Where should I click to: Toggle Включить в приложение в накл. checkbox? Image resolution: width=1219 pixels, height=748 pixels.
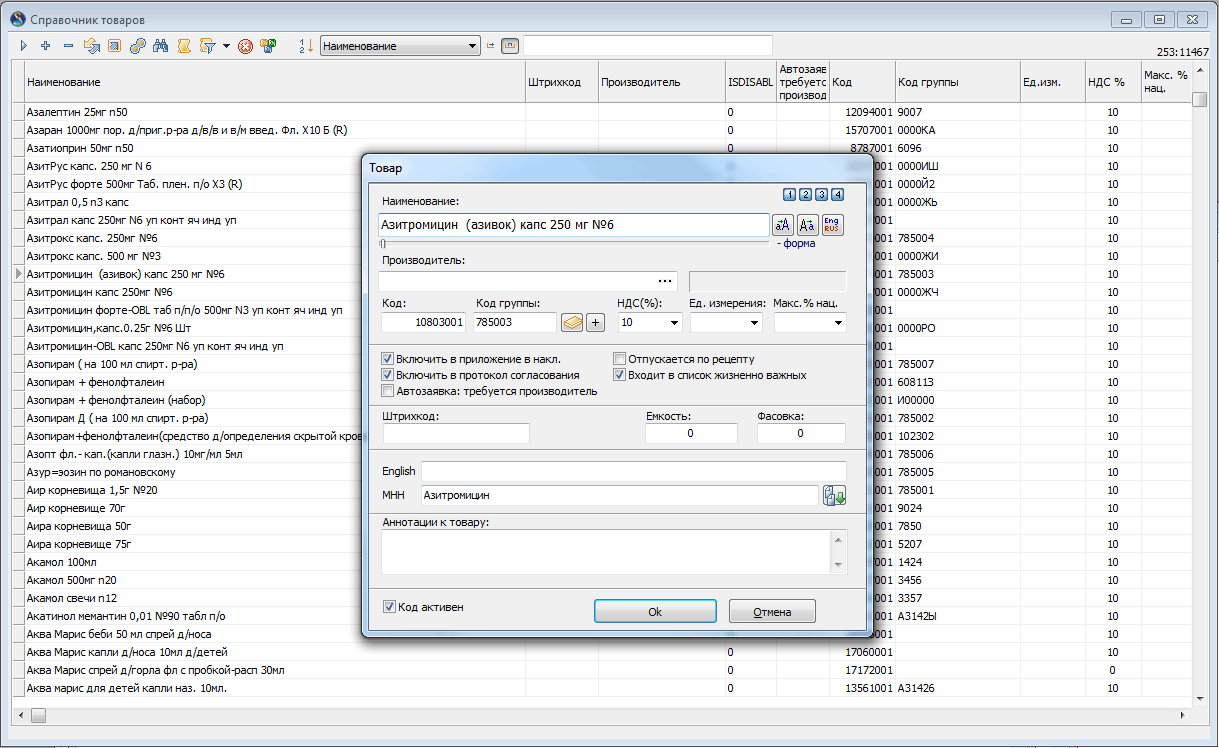(388, 359)
